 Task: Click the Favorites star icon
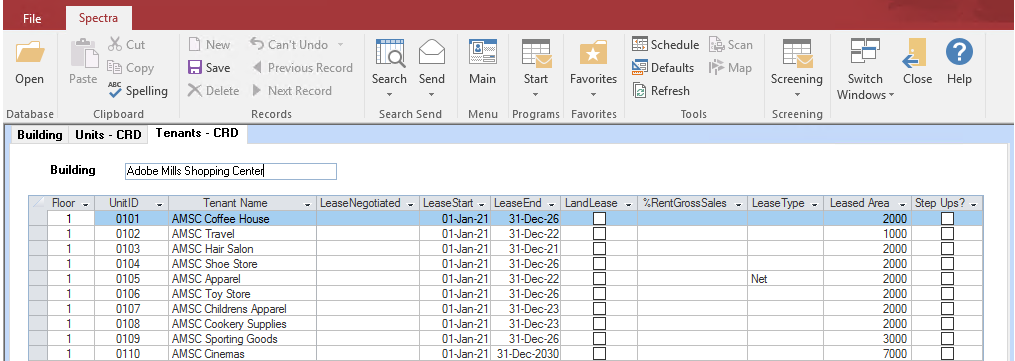tap(593, 53)
